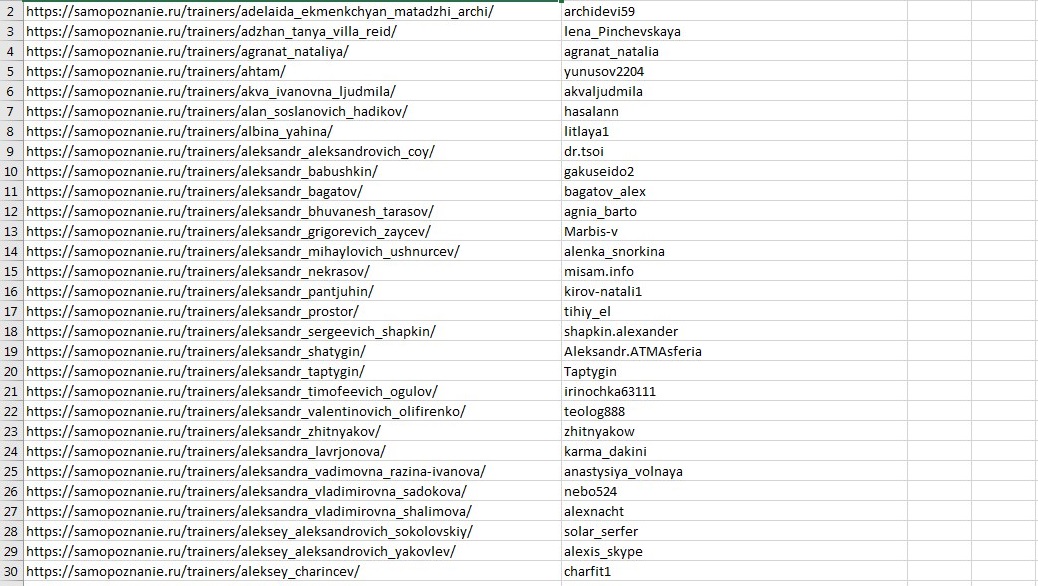
Task: Select the agnia_barto cell
Action: 734,211
